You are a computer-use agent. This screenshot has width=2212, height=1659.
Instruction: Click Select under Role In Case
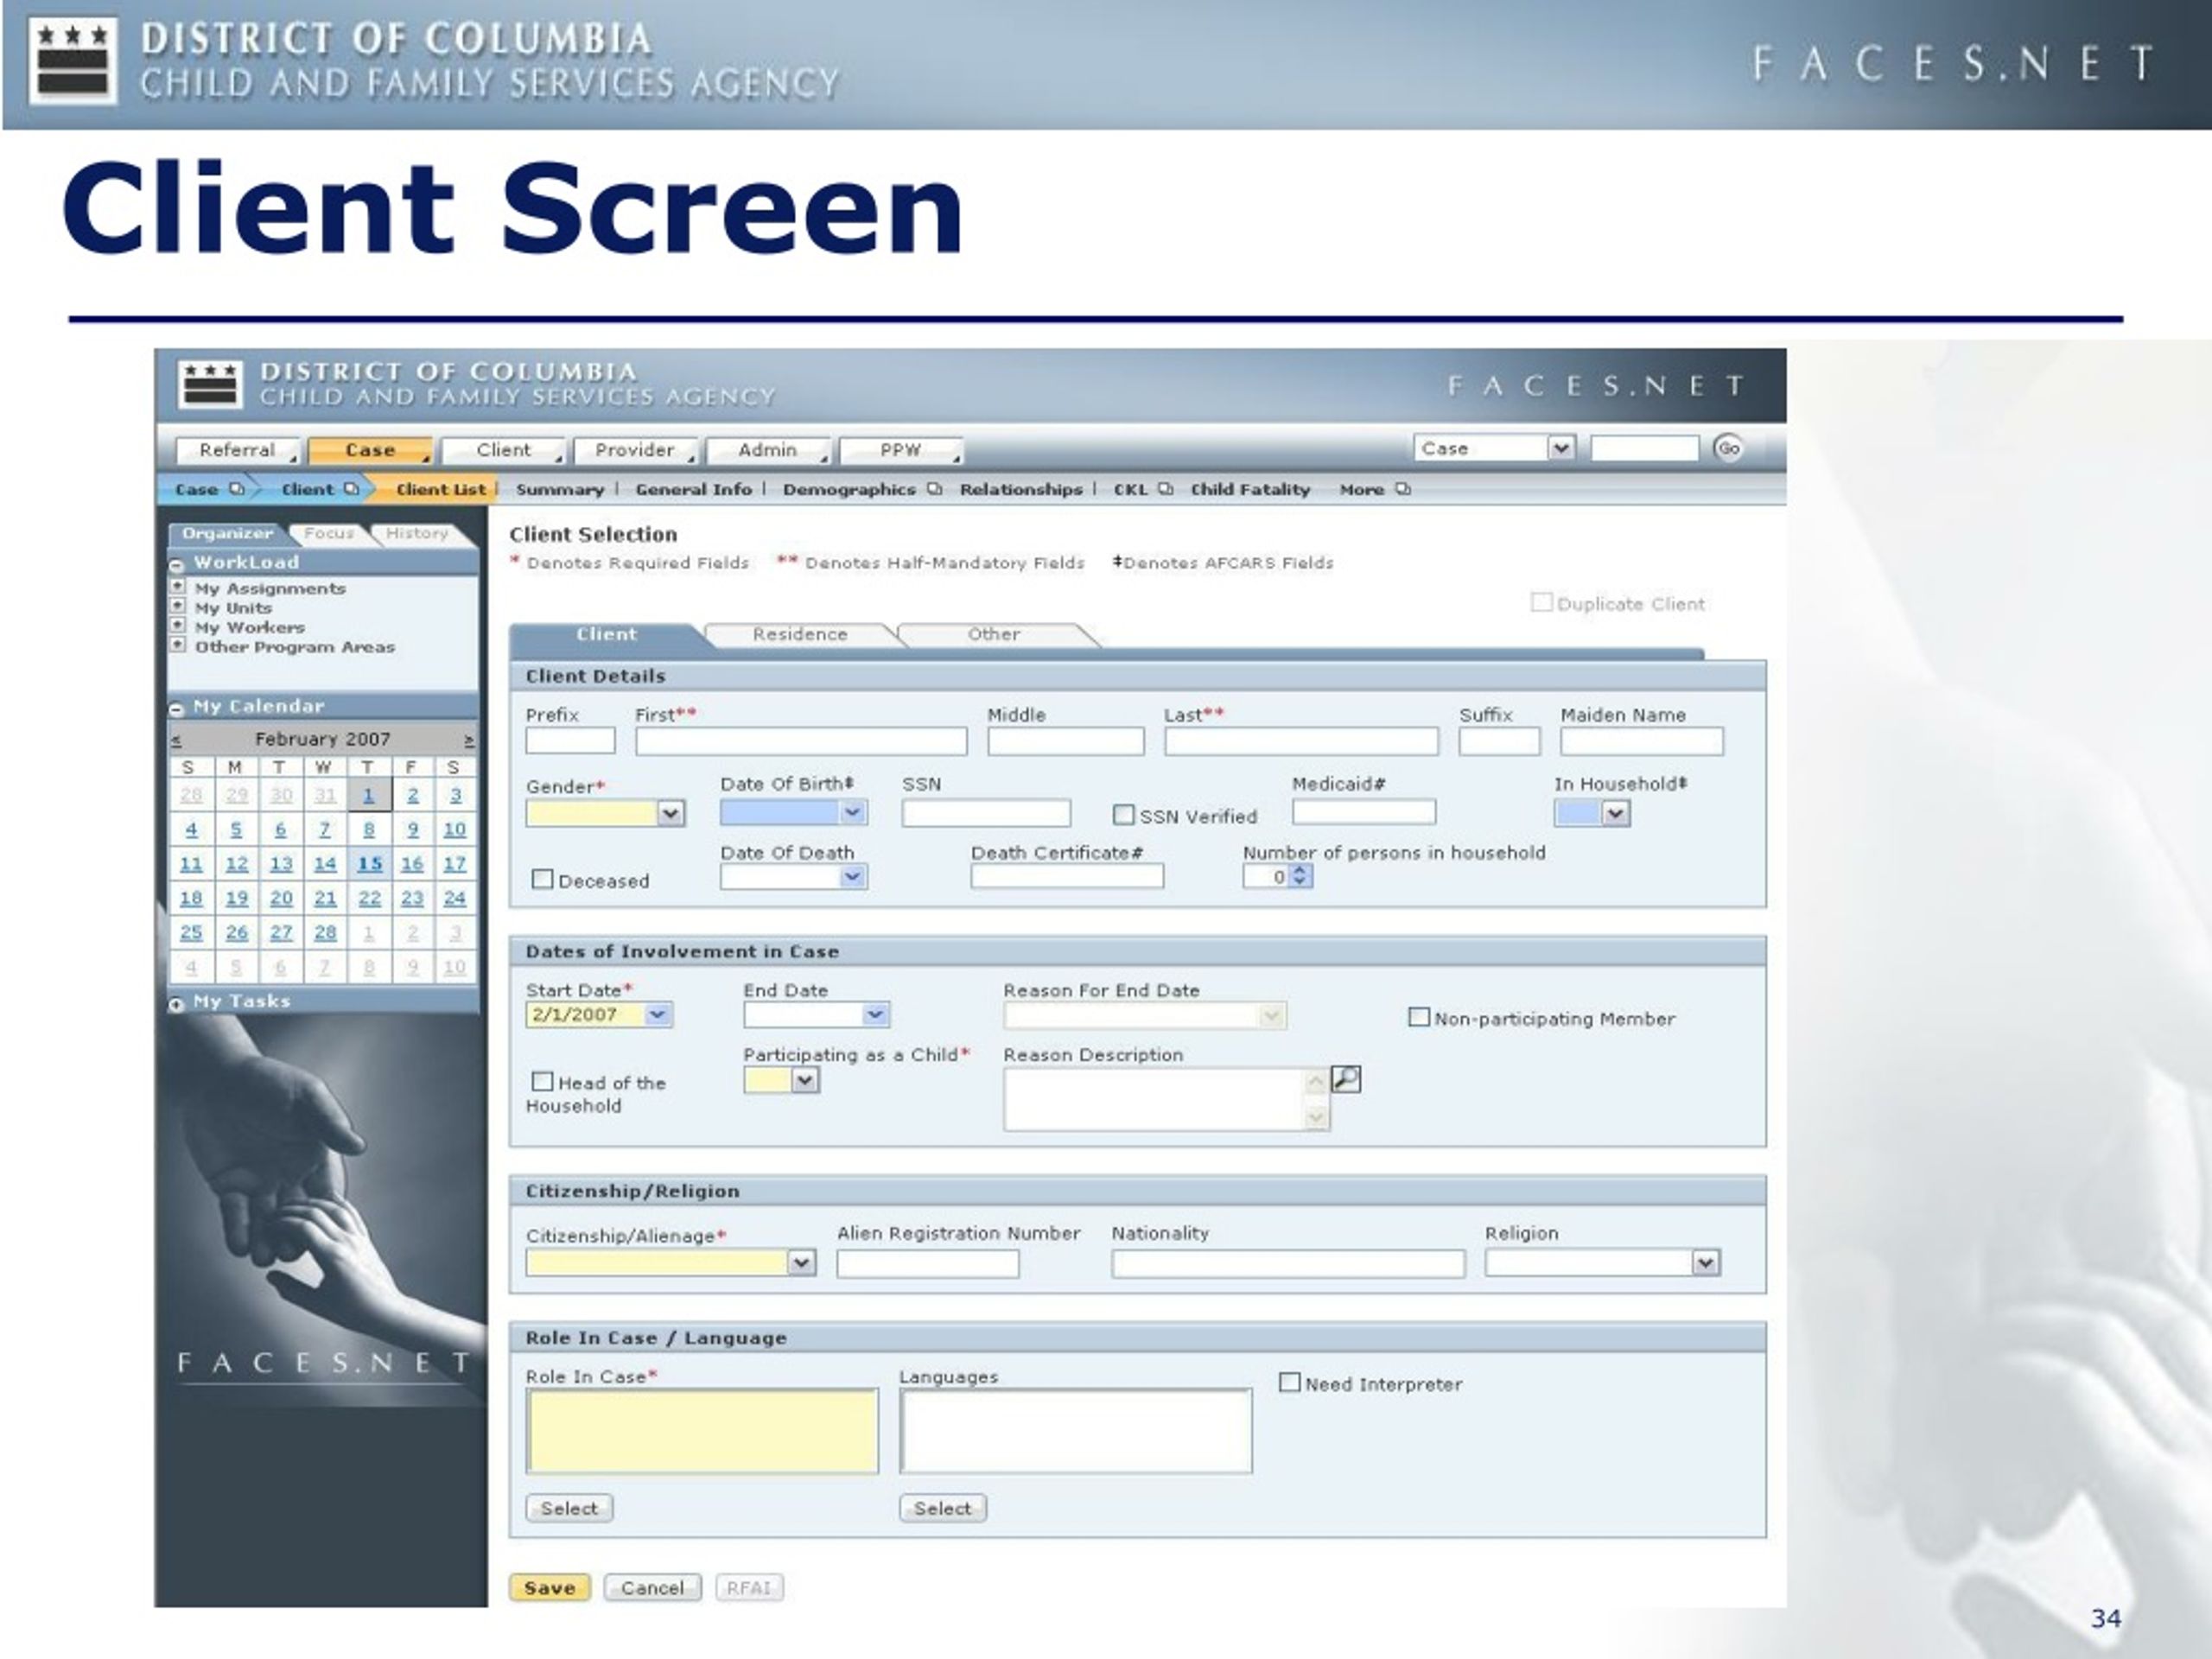569,1508
